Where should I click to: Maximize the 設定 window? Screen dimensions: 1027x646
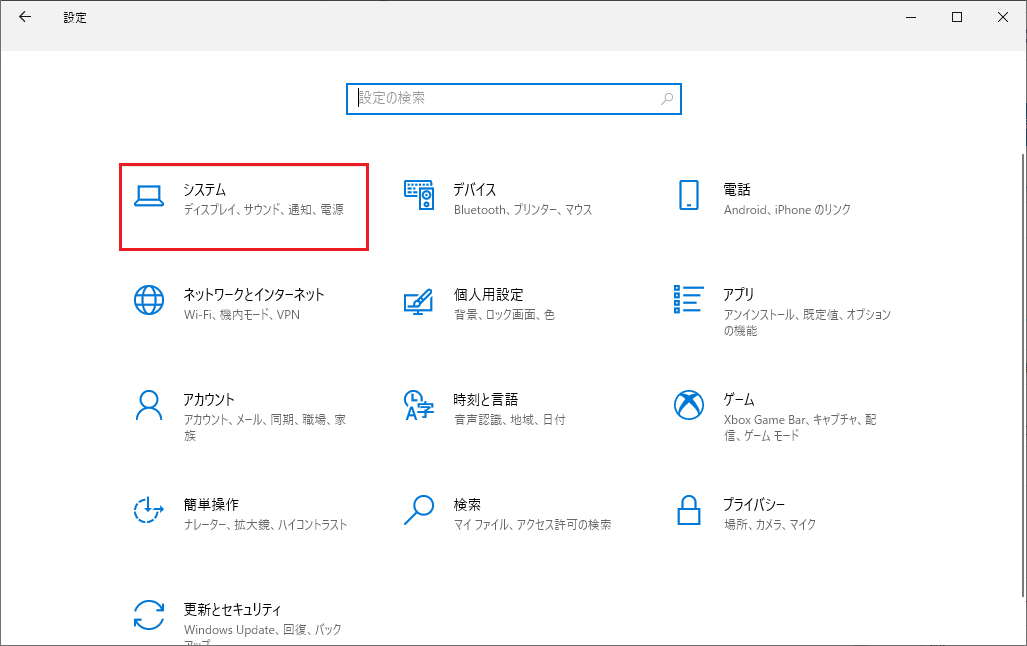(957, 17)
